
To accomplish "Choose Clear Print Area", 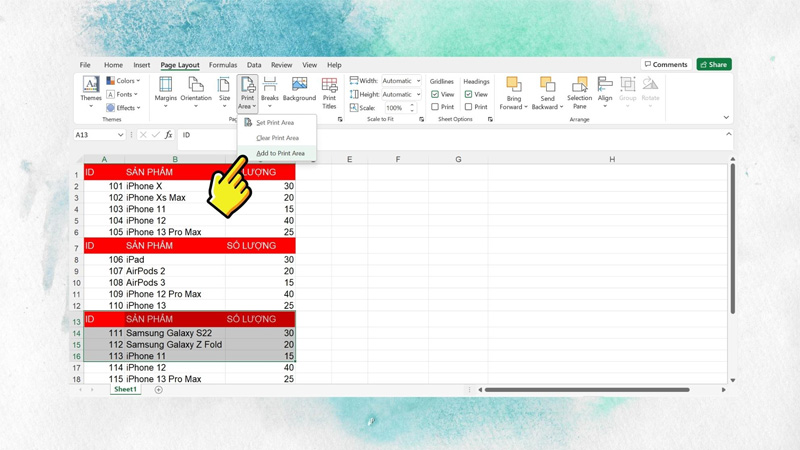I will (277, 138).
